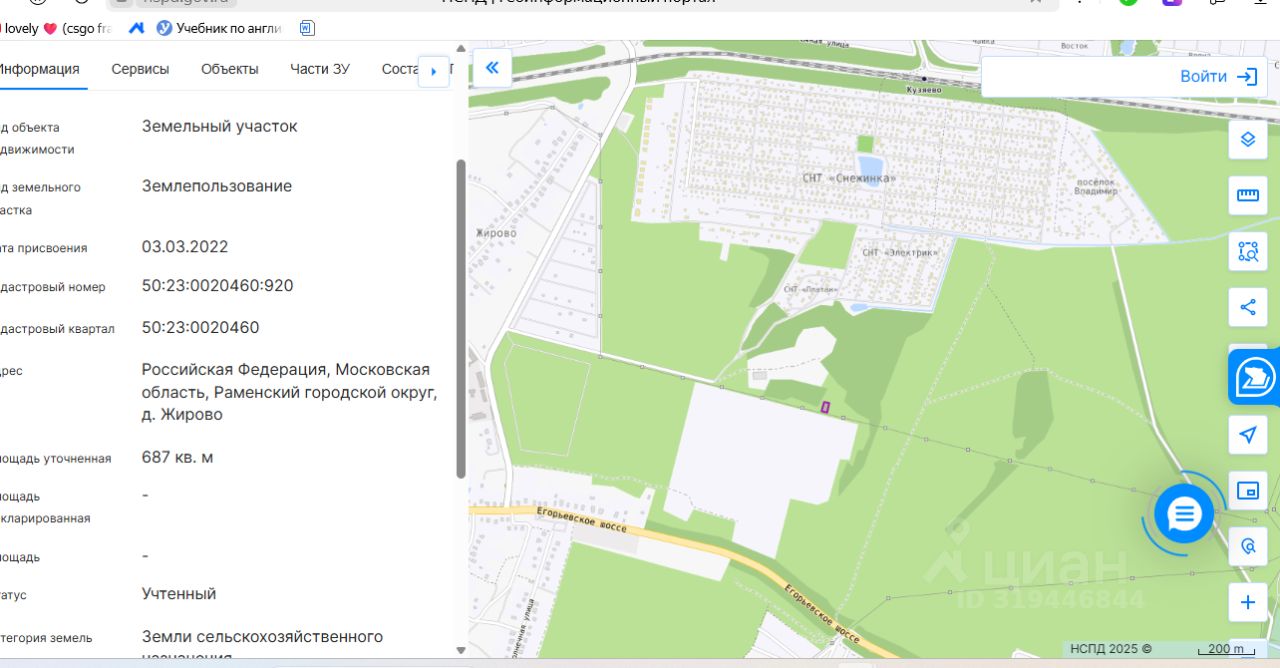Open the chat assistant bubble
Viewport: 1280px width, 668px height.
coord(1184,514)
